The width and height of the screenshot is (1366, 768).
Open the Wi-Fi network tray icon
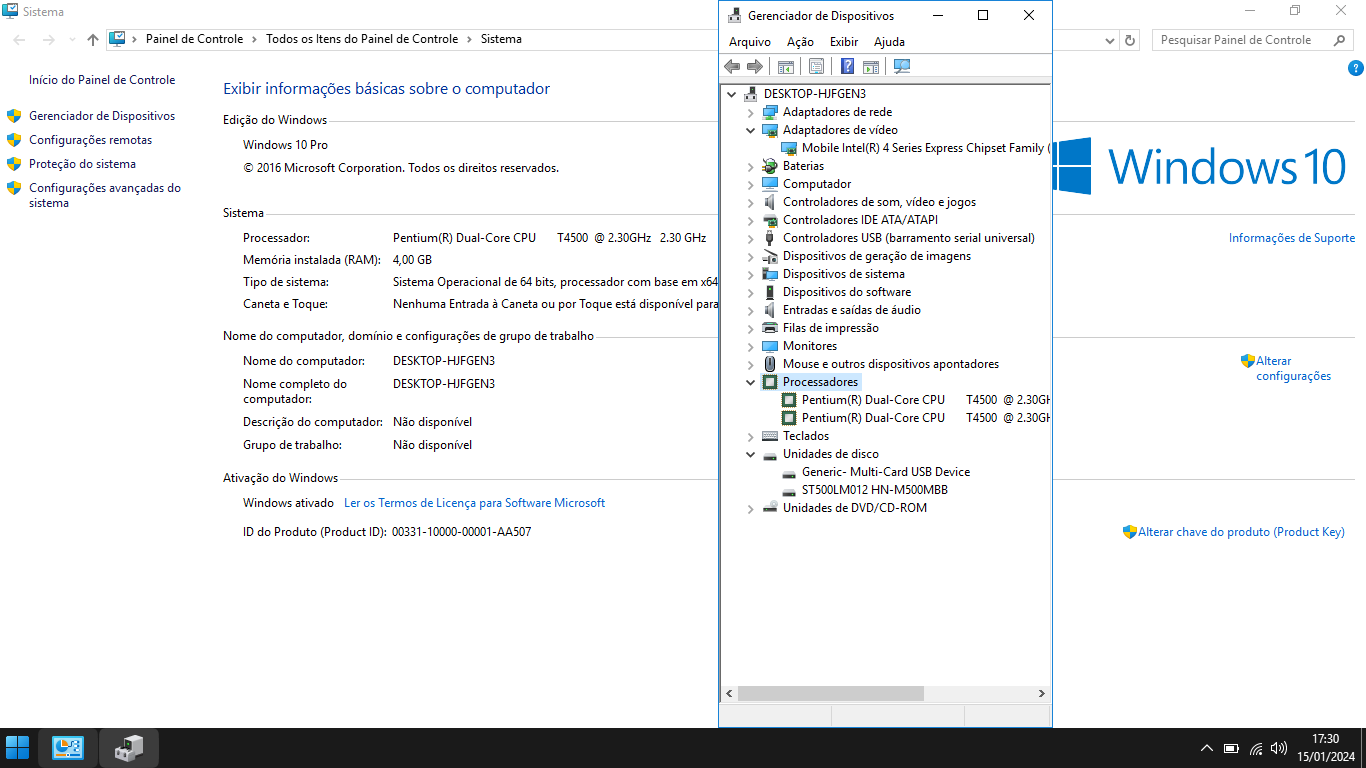(1255, 748)
